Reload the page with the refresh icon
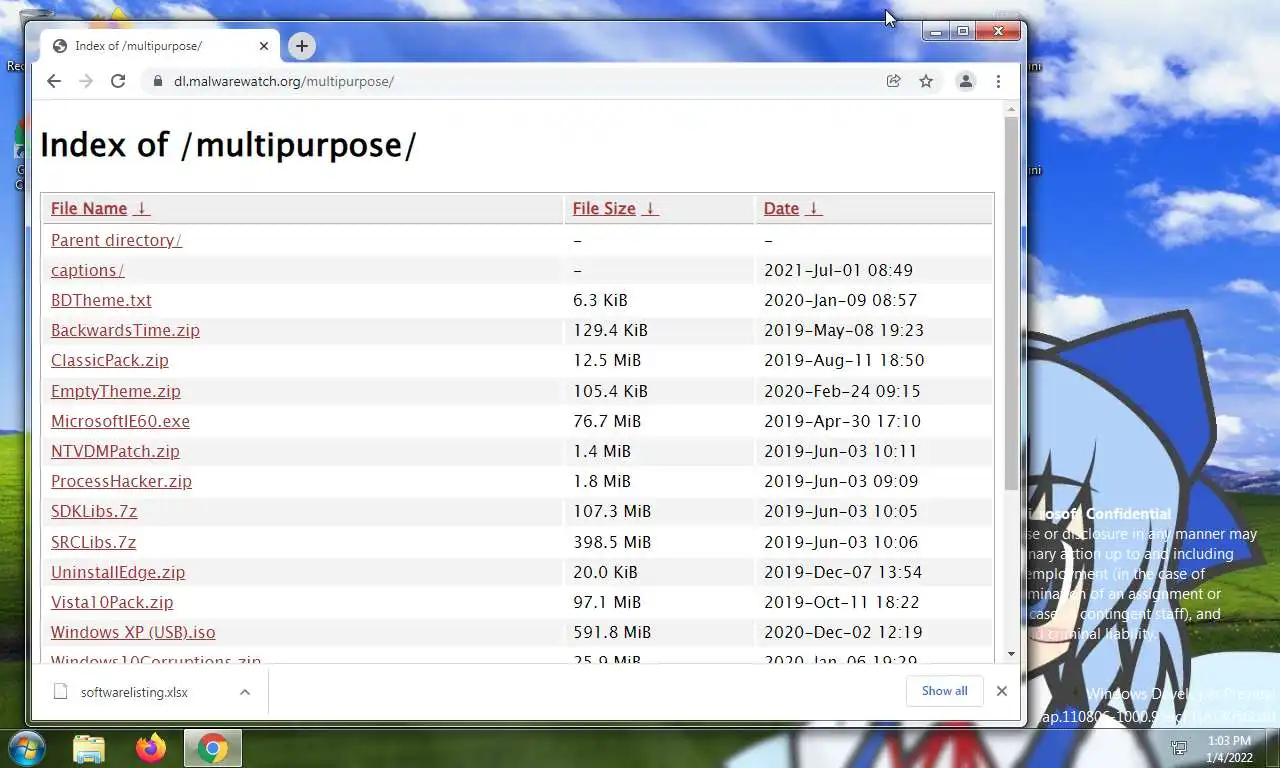This screenshot has width=1280, height=768. 118,81
